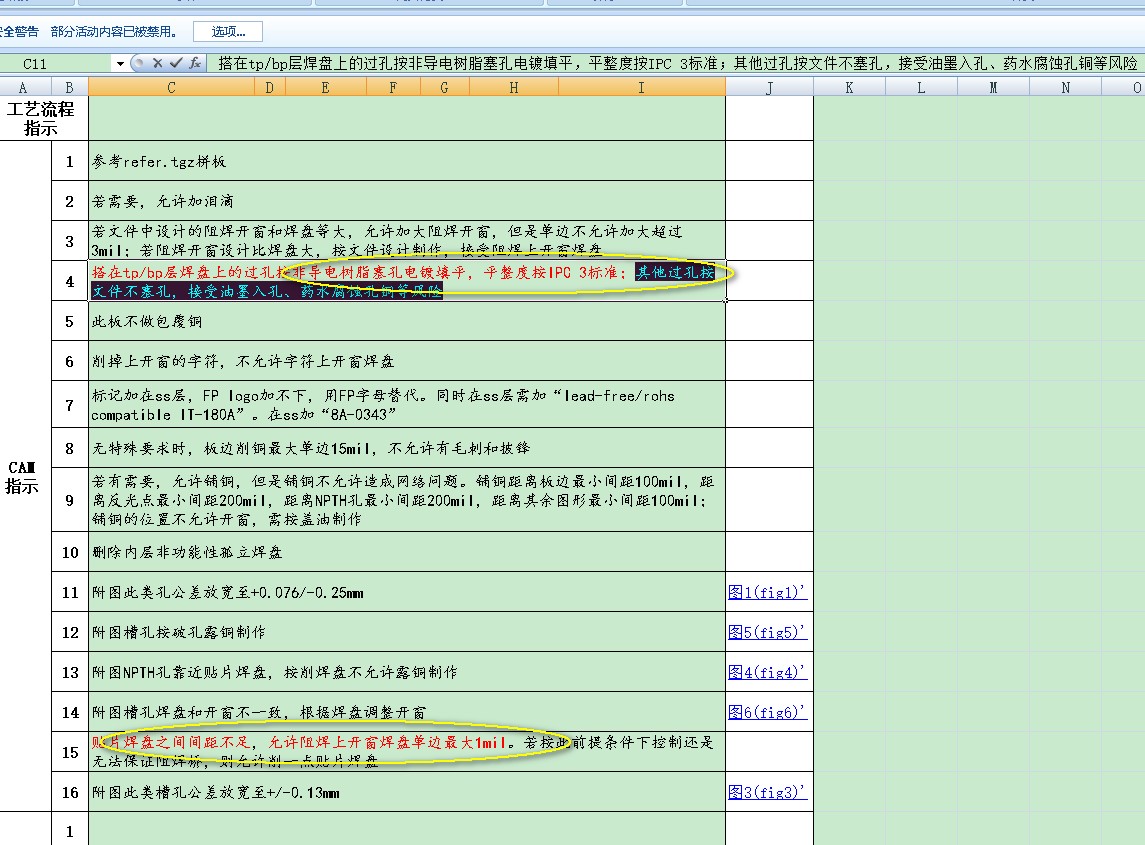
Task: Click the 工艺流程指示 heading cell
Action: pos(42,118)
